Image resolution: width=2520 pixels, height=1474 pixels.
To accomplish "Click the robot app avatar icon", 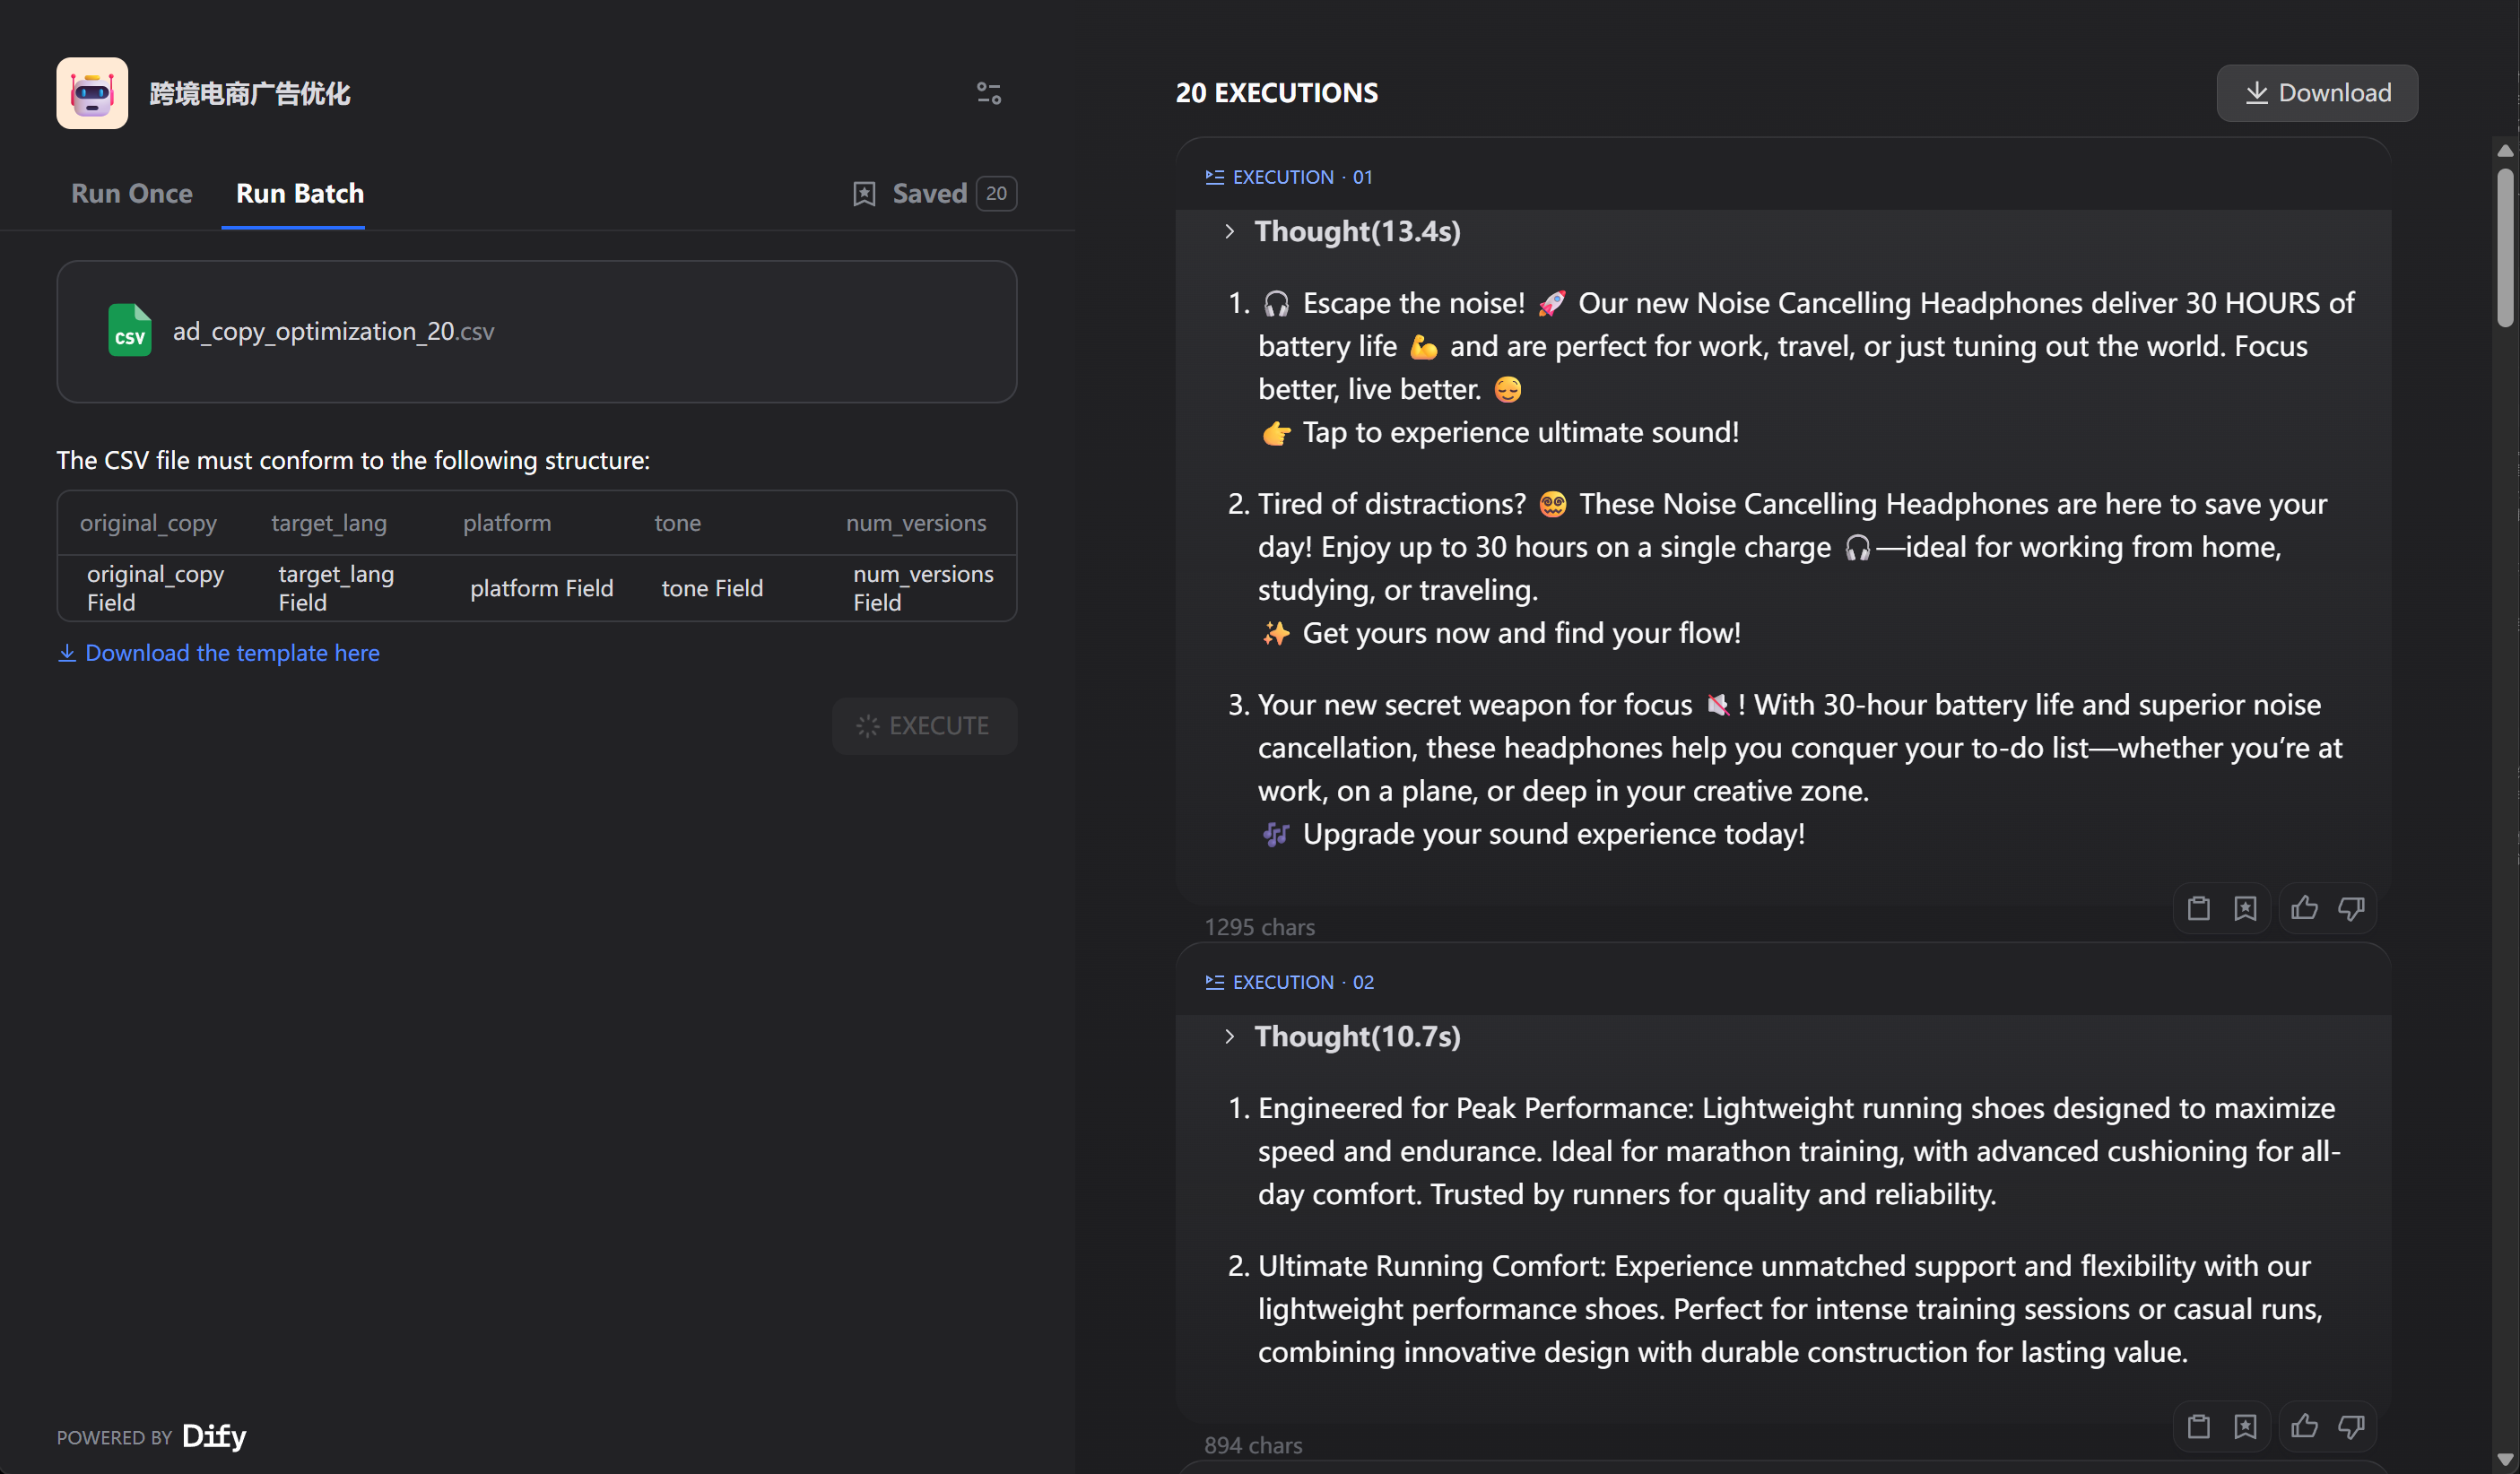I will tap(92, 93).
